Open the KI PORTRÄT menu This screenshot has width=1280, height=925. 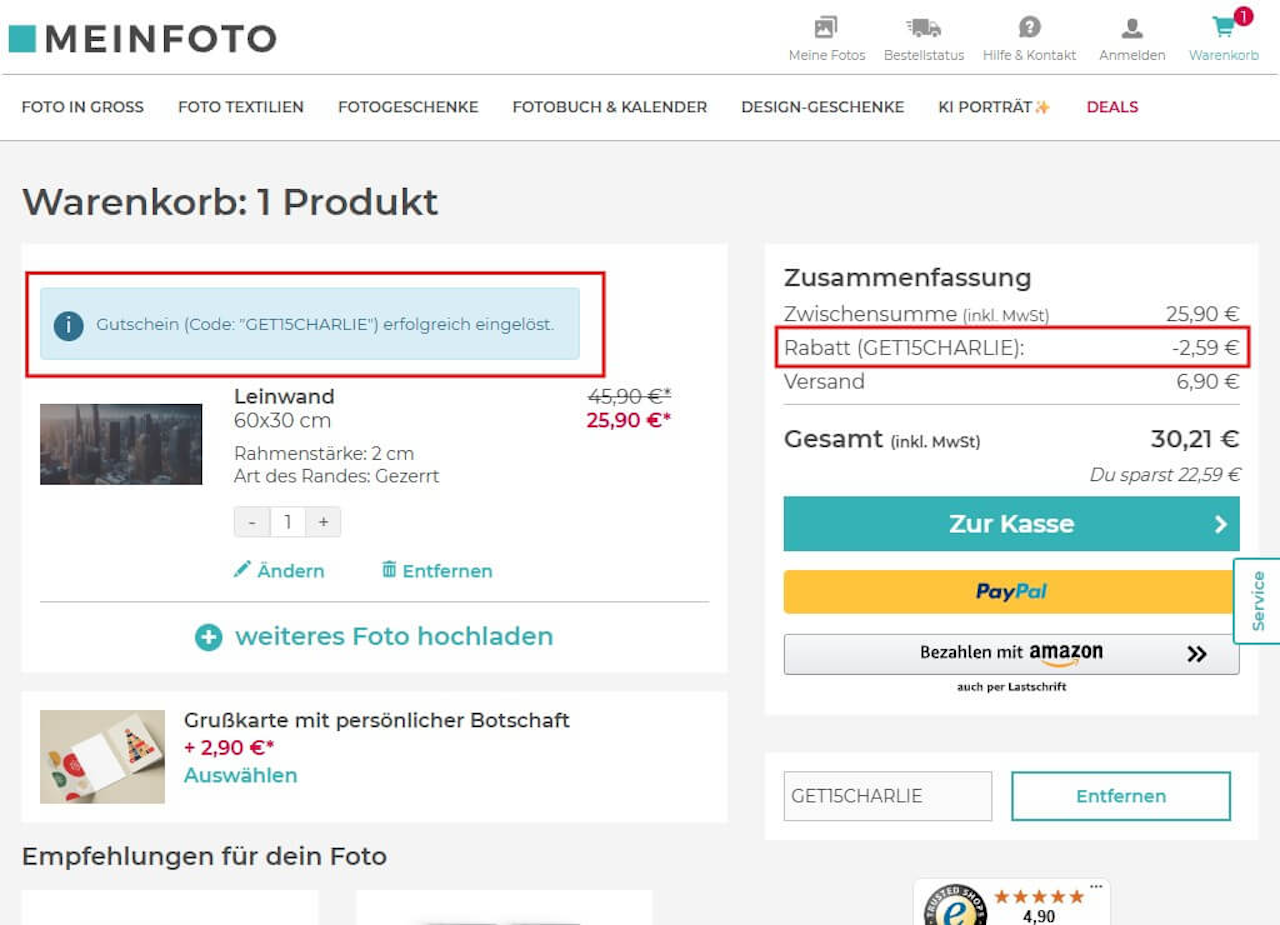pyautogui.click(x=994, y=107)
